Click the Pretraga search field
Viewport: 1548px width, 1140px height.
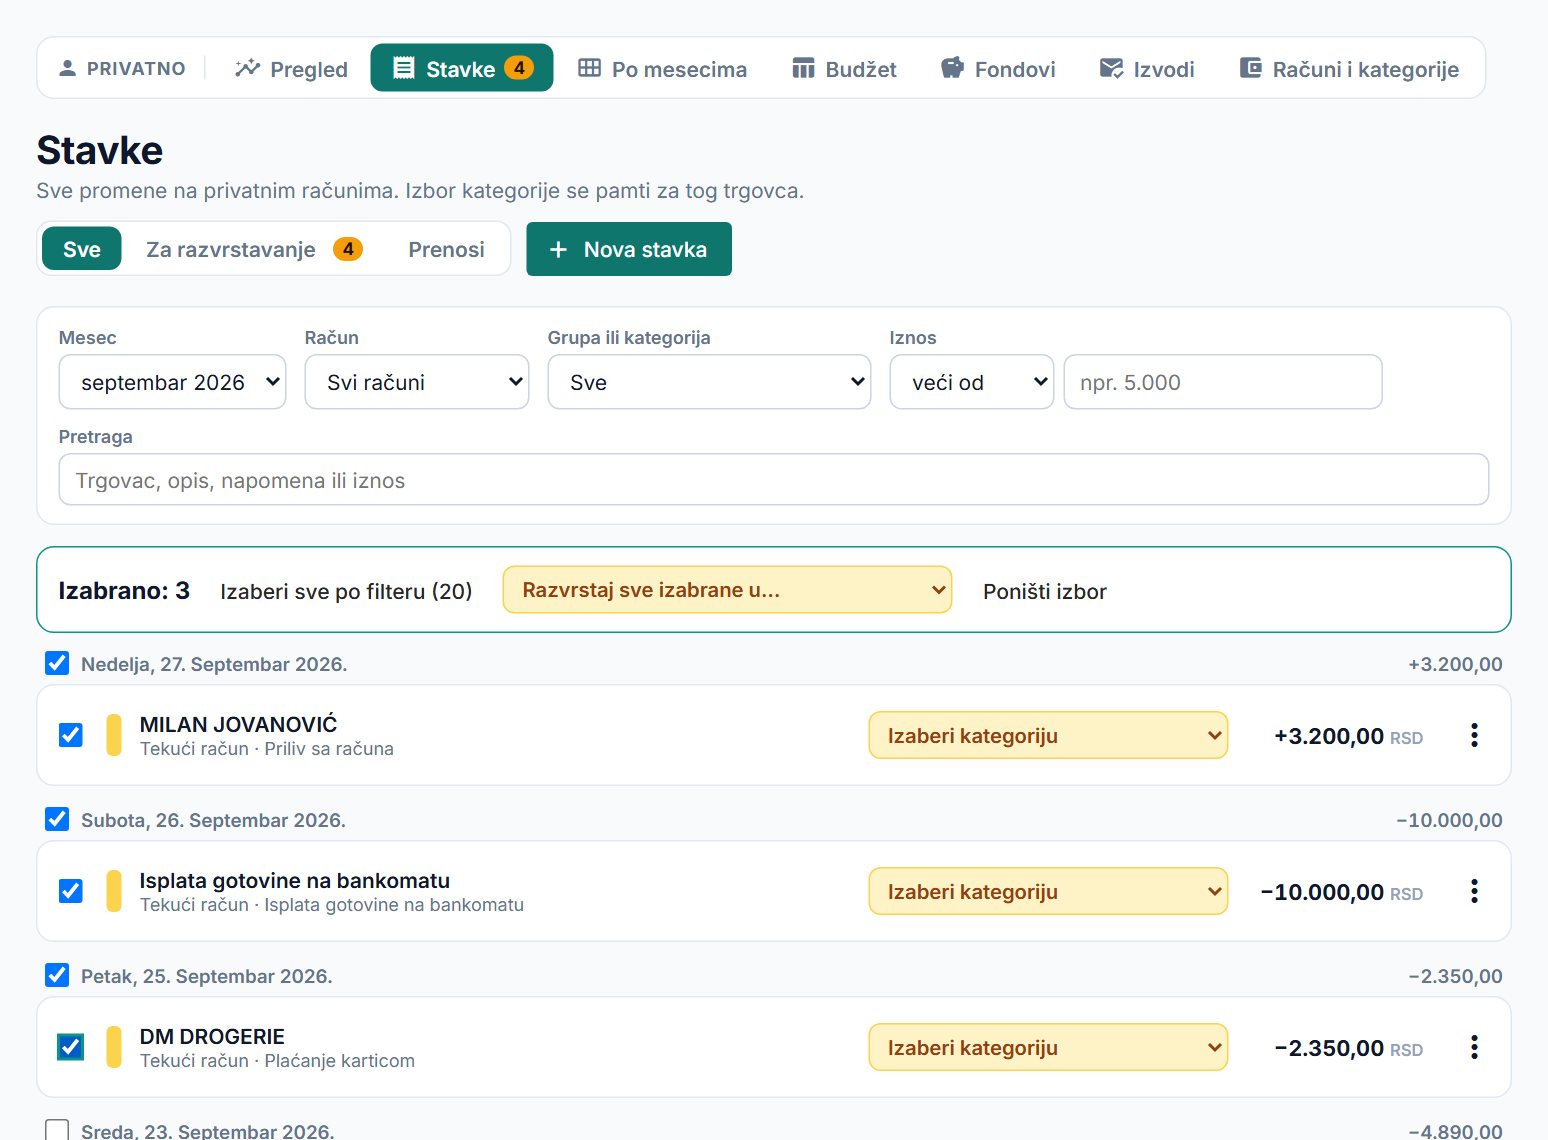click(774, 480)
